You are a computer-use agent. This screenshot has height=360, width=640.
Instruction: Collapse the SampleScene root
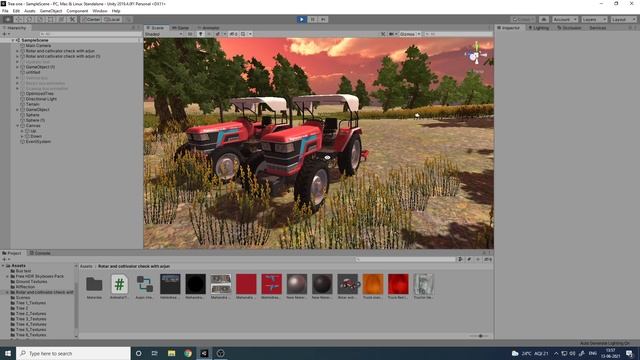(x=13, y=40)
